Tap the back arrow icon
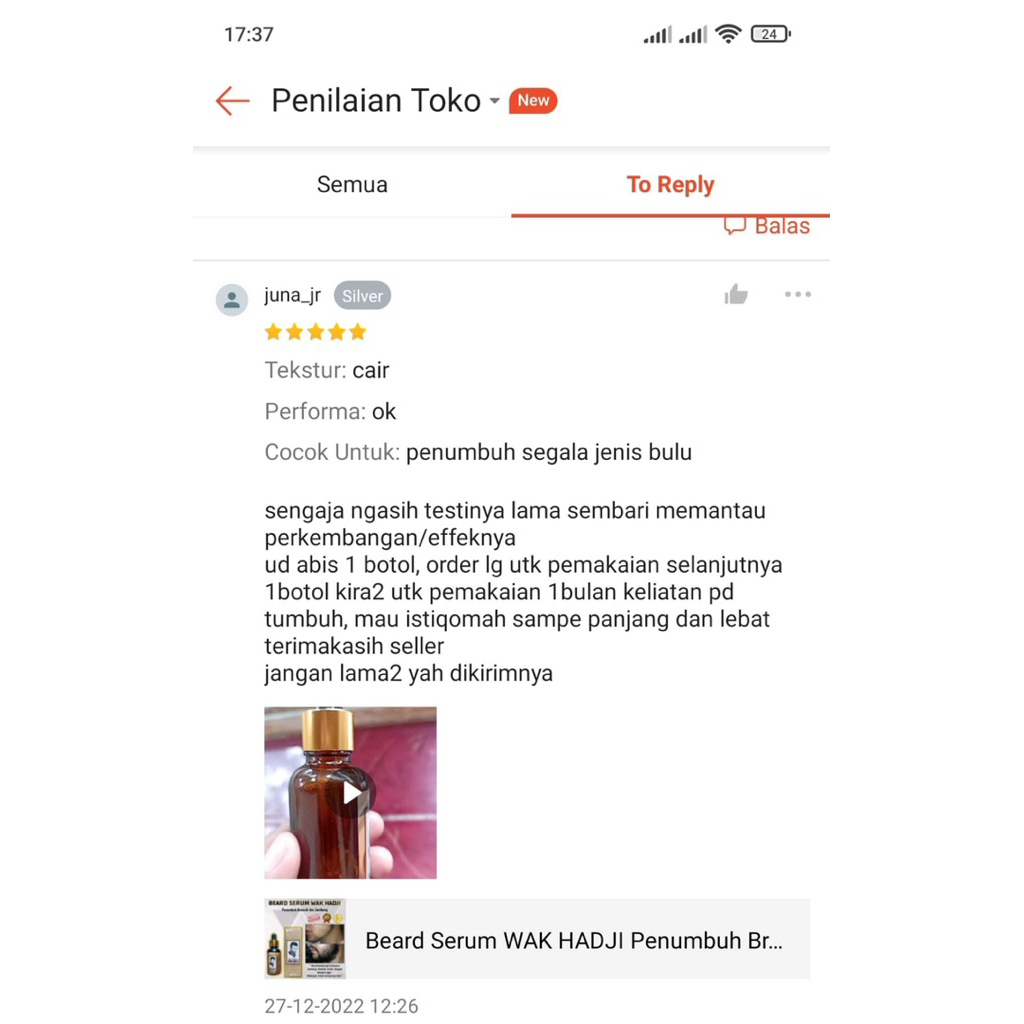 click(232, 101)
